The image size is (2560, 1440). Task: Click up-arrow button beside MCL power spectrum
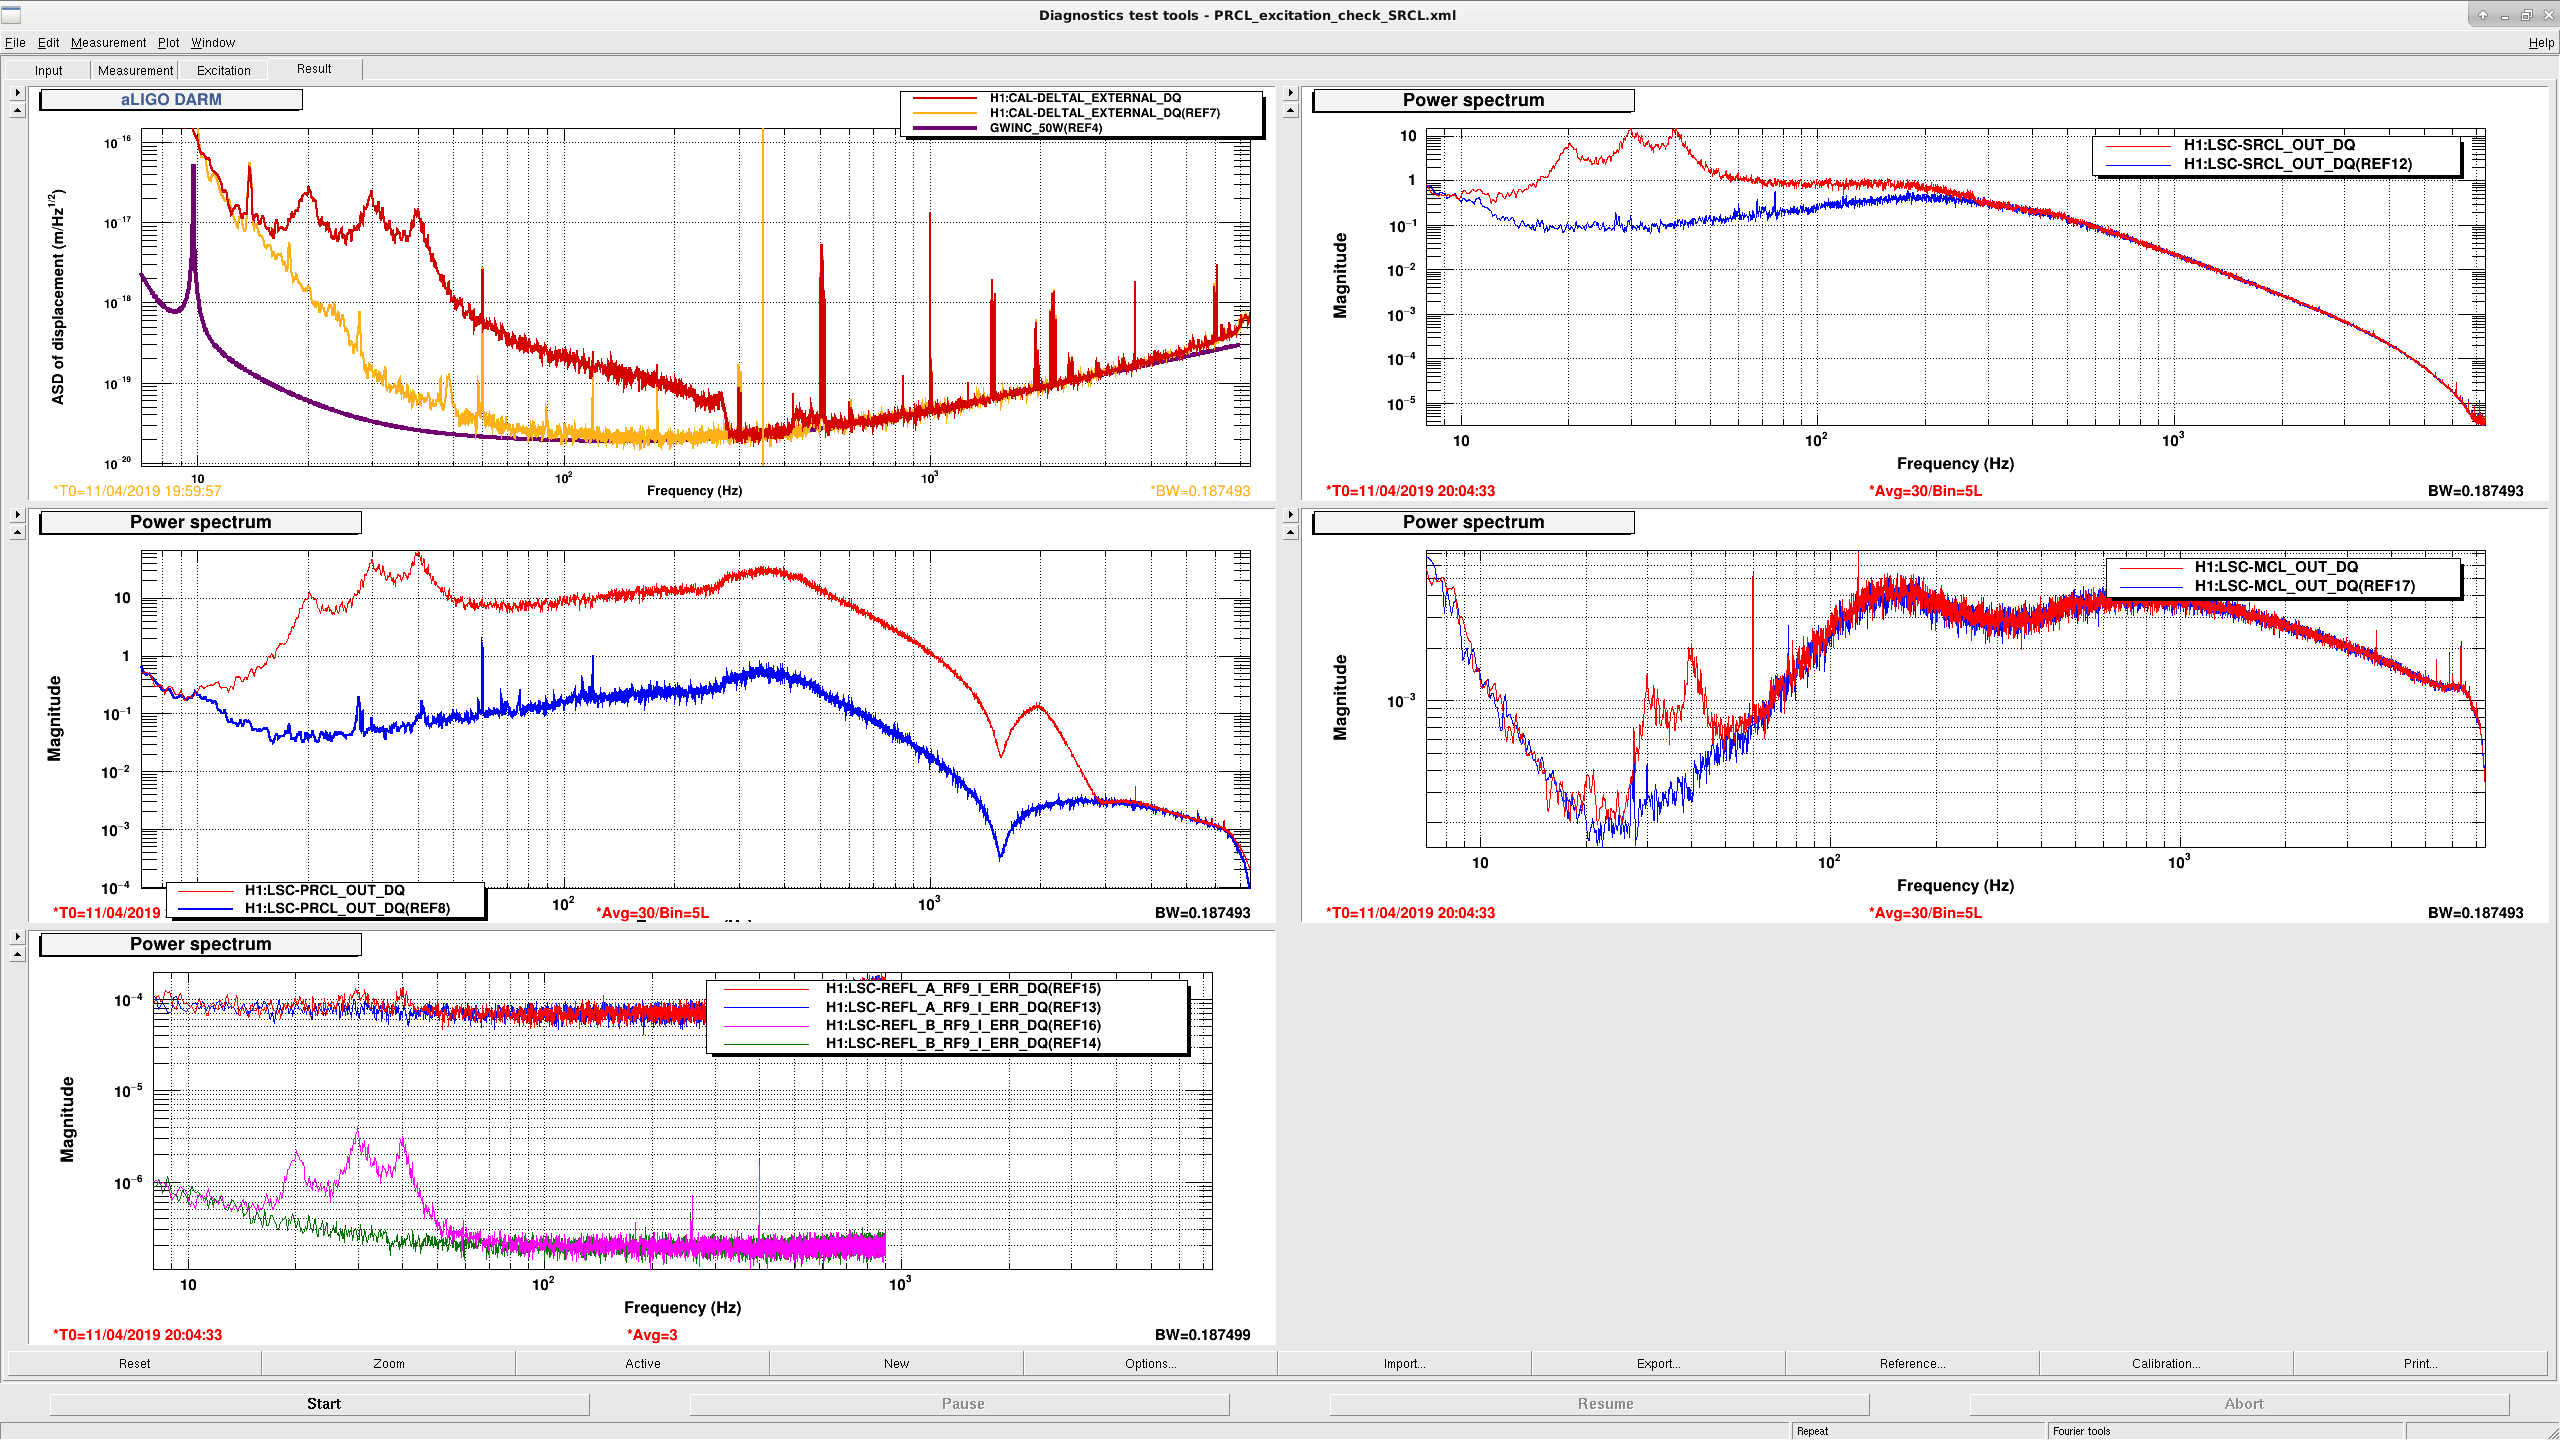pyautogui.click(x=1290, y=532)
